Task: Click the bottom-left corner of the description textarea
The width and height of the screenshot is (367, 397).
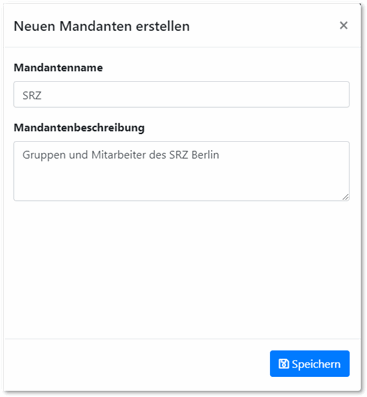Action: coord(16,198)
